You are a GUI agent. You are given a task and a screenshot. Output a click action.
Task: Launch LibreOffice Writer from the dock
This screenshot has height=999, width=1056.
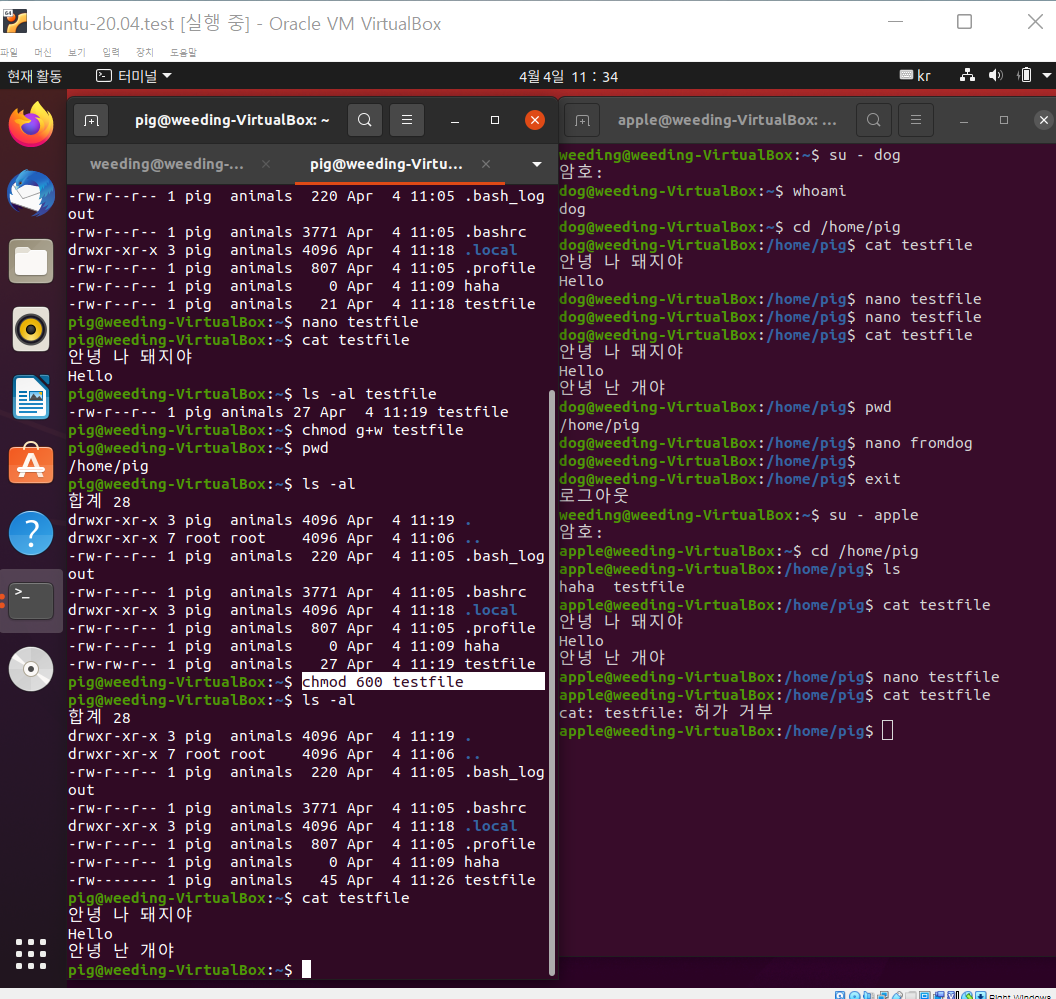[31, 397]
